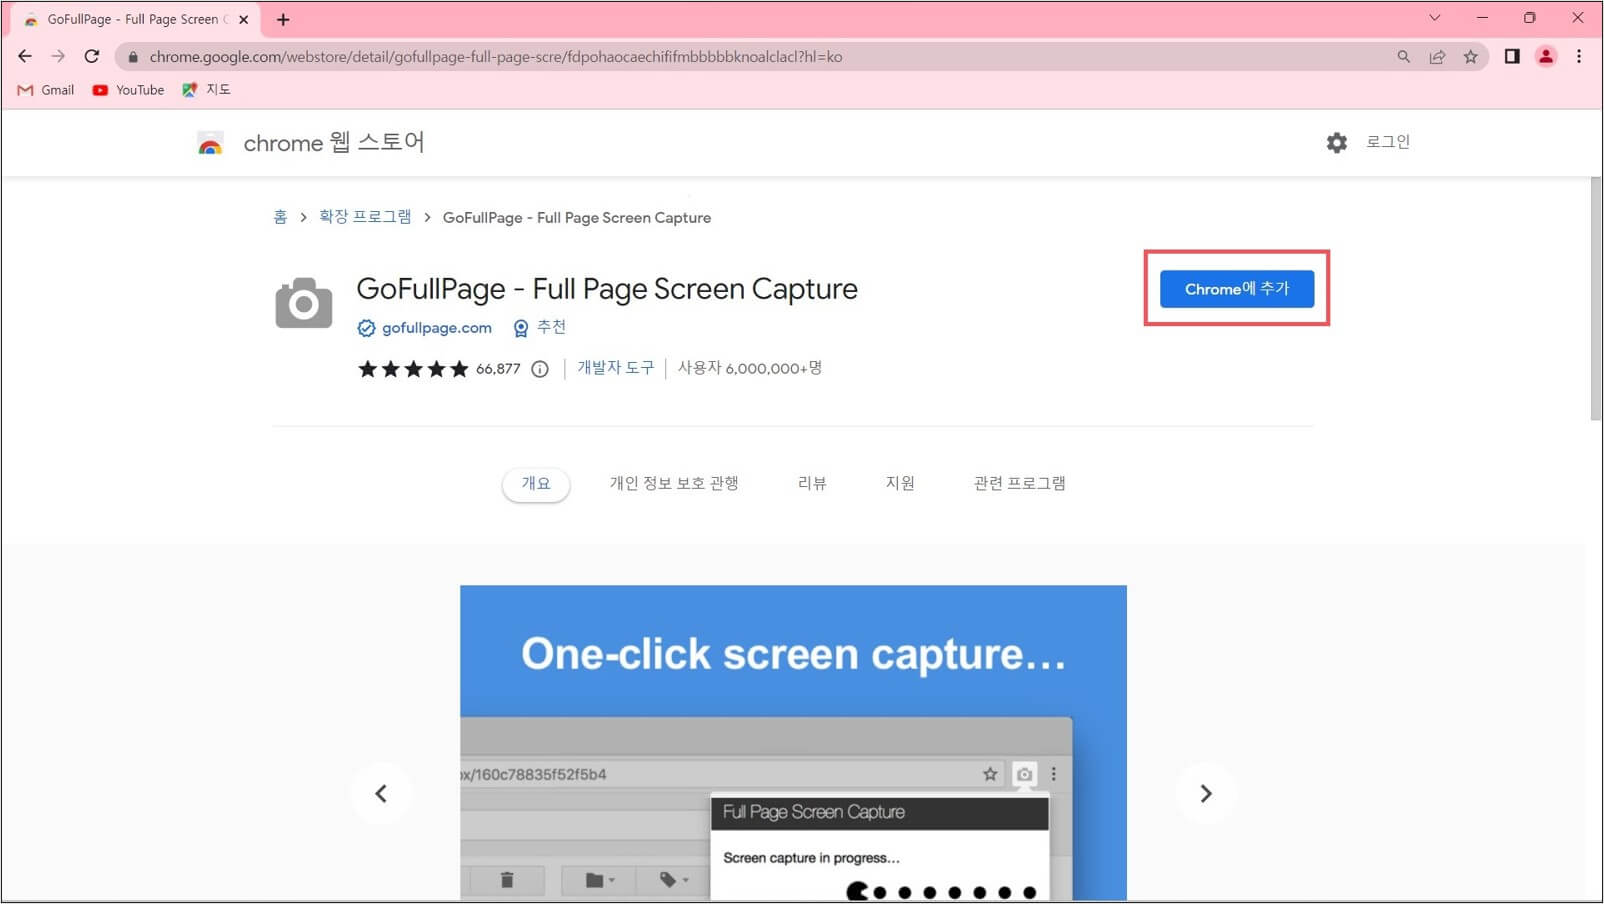The height and width of the screenshot is (904, 1604).
Task: Go forward in browser history
Action: [58, 56]
